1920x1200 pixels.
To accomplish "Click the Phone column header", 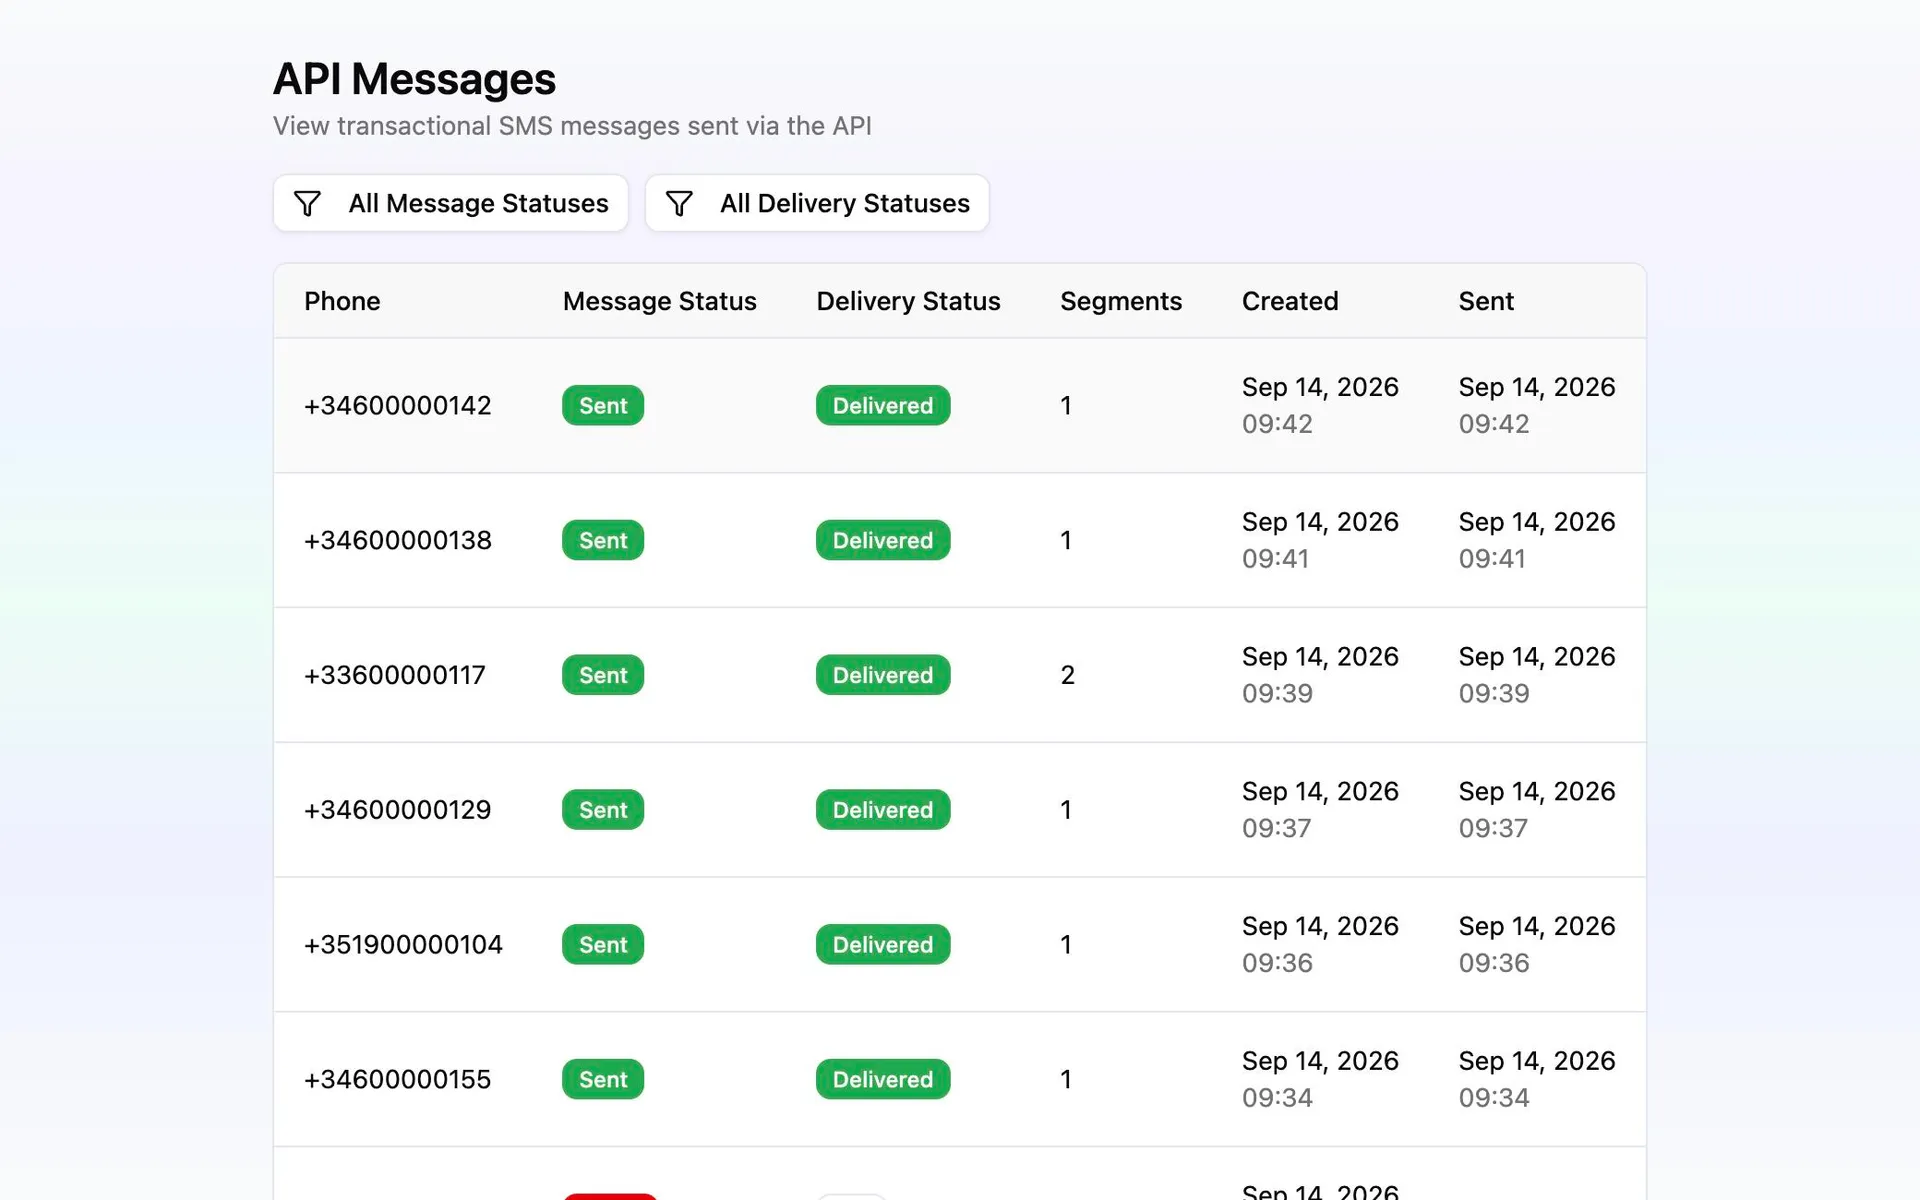I will [342, 301].
